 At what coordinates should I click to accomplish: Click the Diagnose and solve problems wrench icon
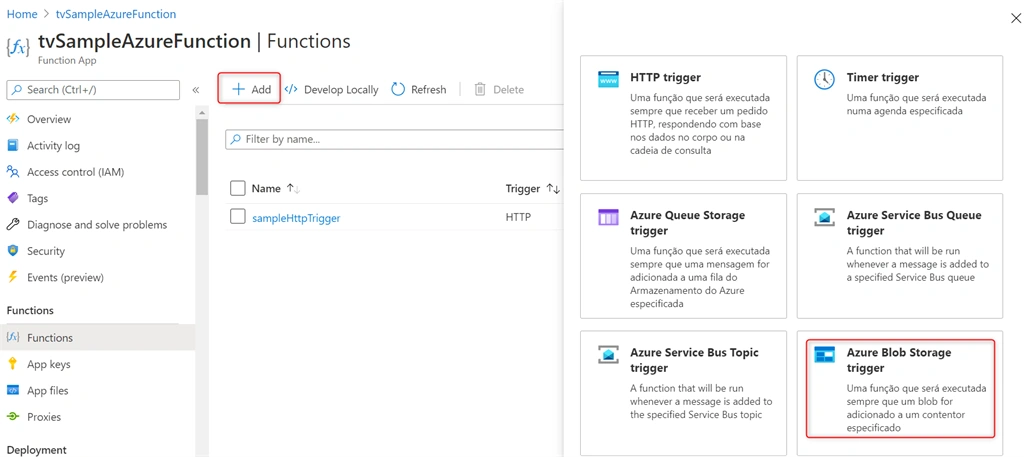click(x=13, y=225)
